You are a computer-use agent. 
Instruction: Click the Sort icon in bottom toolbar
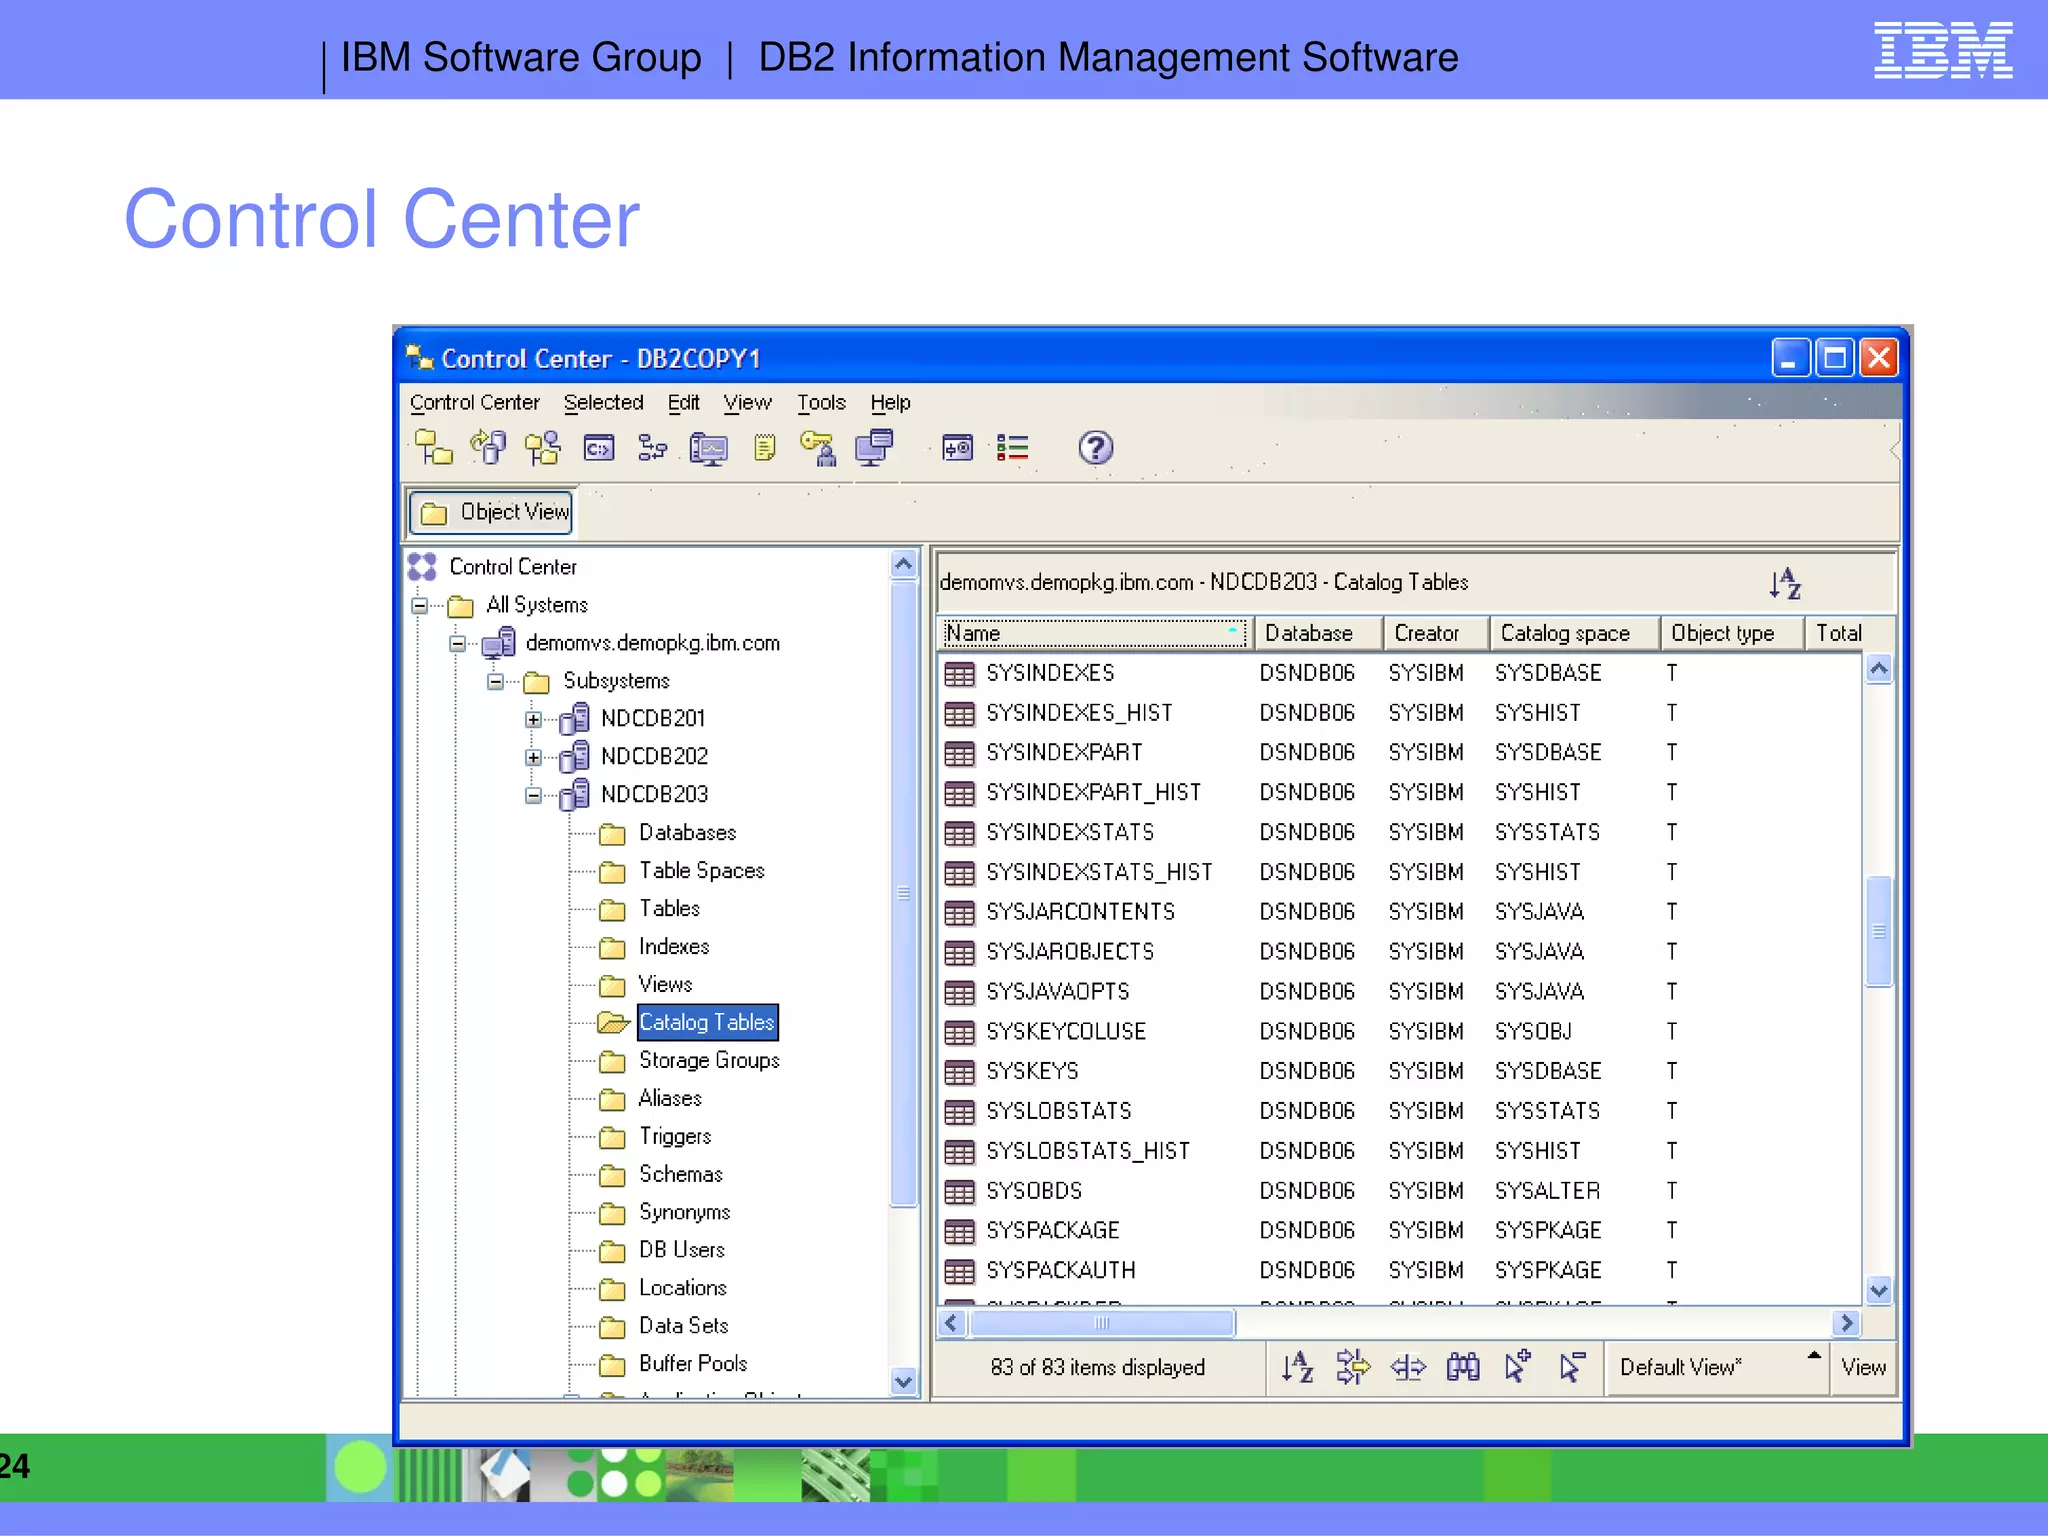[x=1297, y=1366]
